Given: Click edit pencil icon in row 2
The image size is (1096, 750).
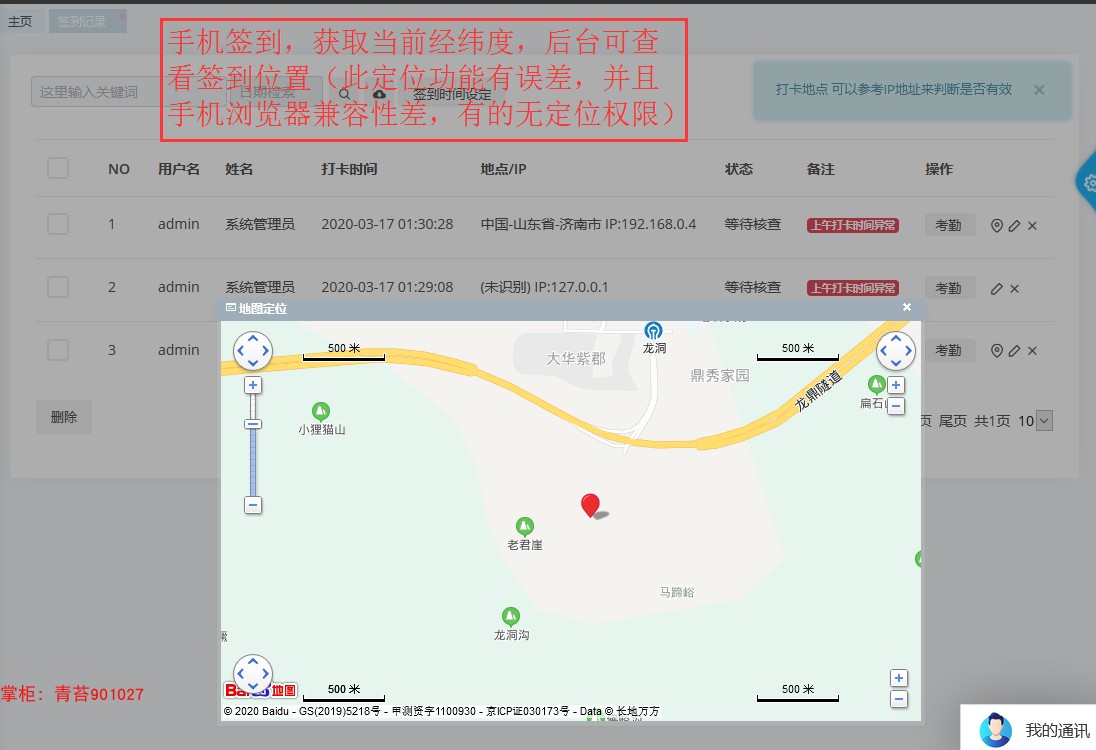Looking at the screenshot, I should (997, 288).
